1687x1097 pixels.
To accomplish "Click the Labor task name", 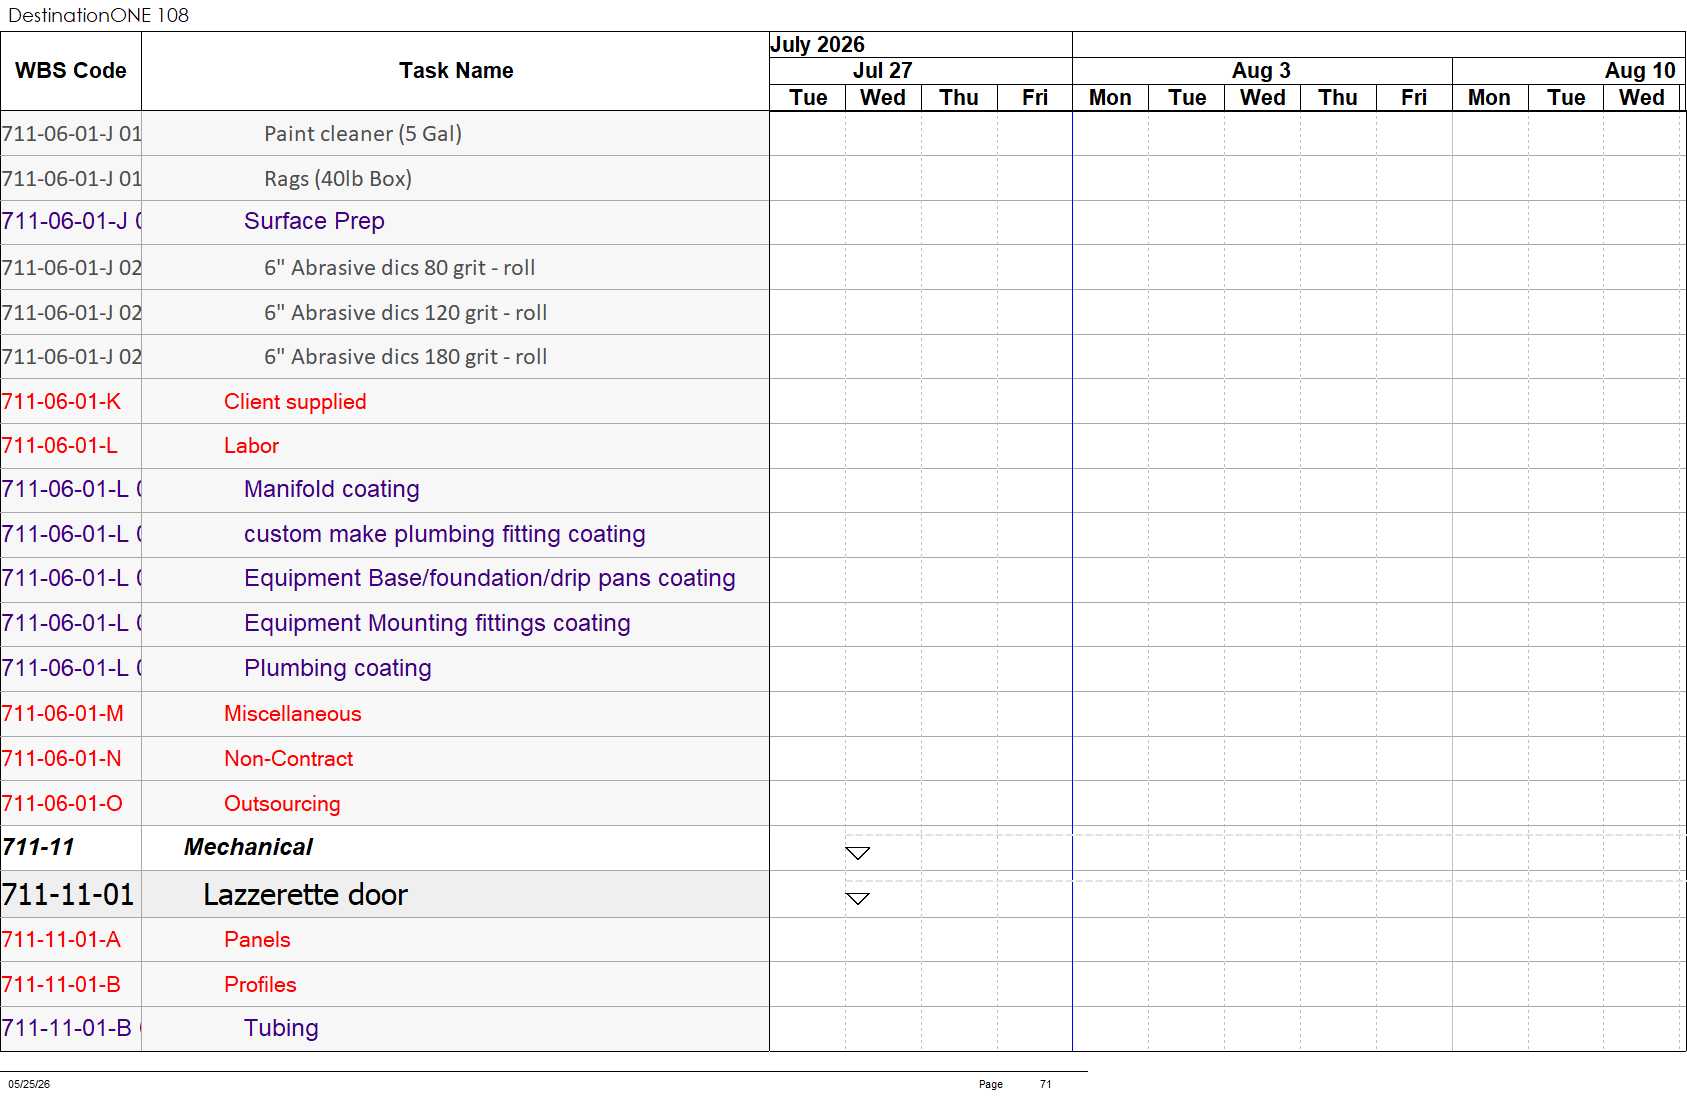I will pos(251,446).
